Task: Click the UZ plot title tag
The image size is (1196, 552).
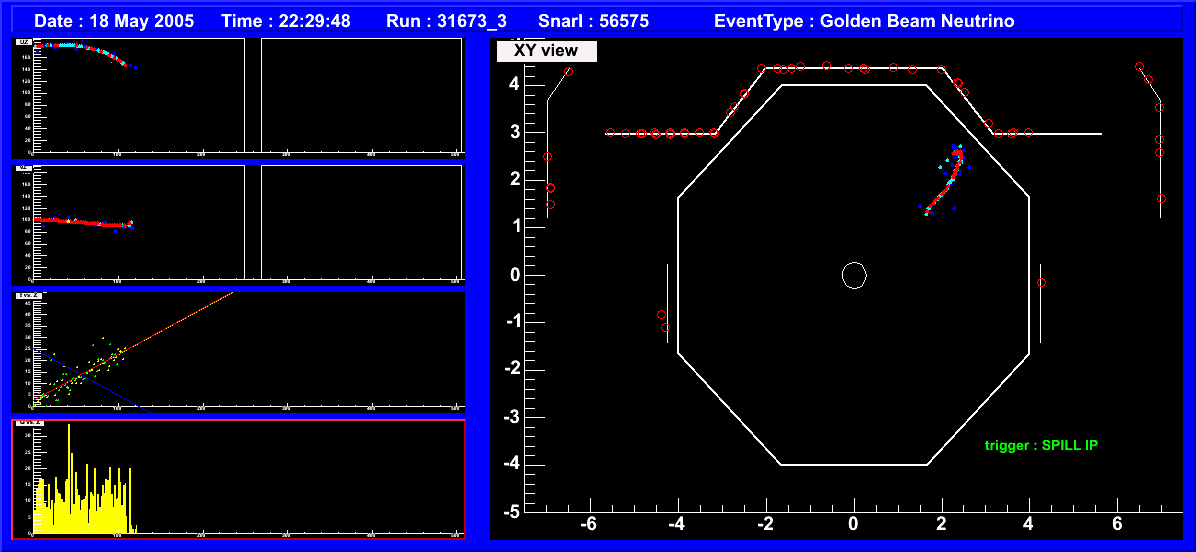Action: [x=23, y=42]
